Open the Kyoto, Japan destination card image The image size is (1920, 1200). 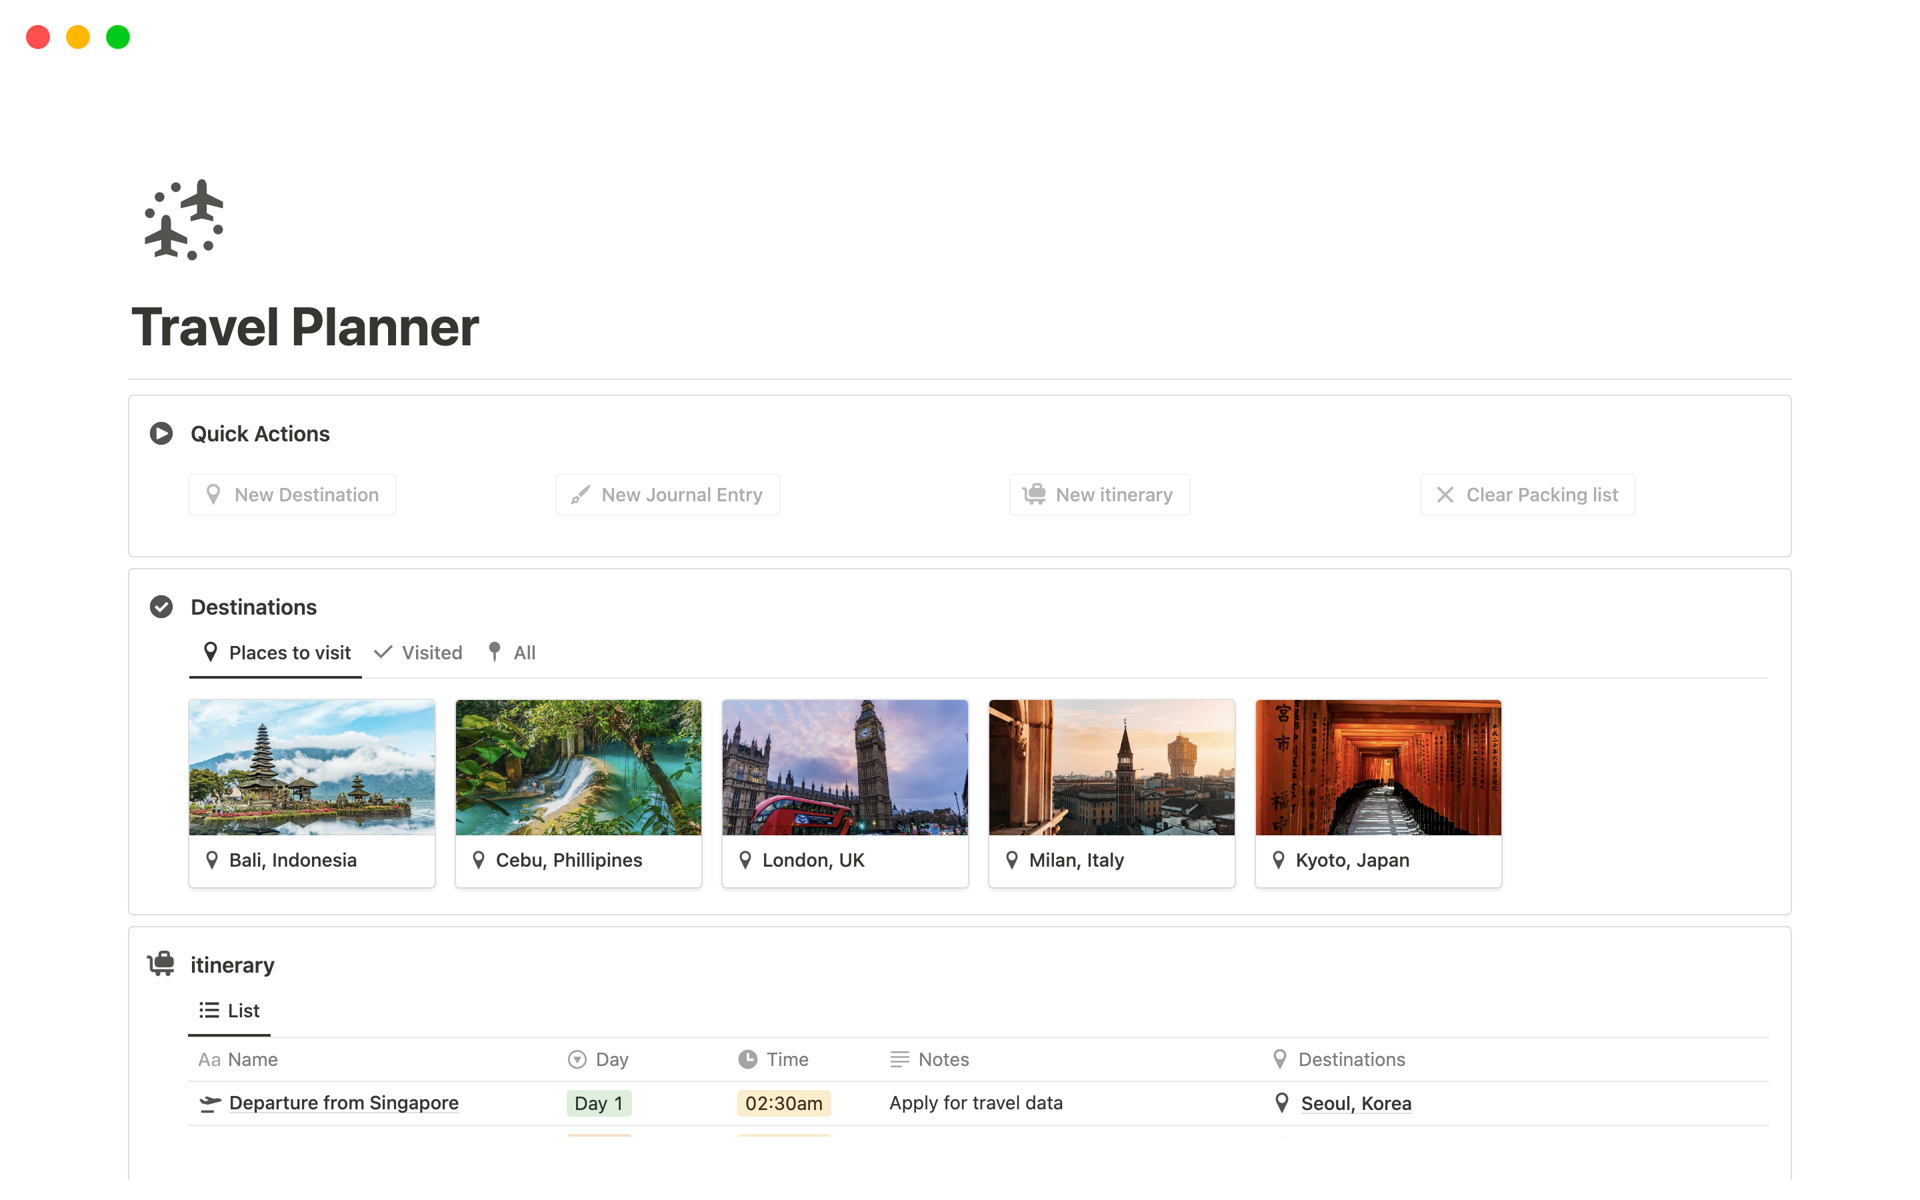pyautogui.click(x=1378, y=767)
